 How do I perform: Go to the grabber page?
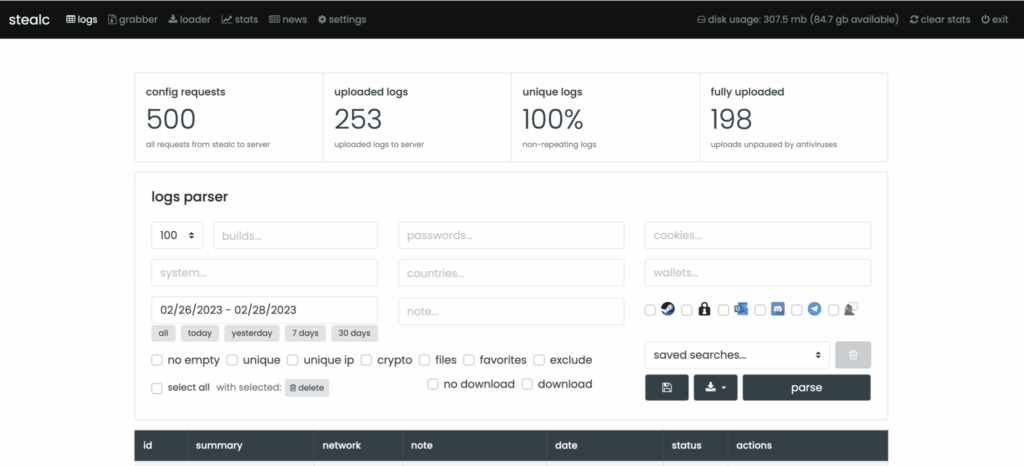point(133,20)
